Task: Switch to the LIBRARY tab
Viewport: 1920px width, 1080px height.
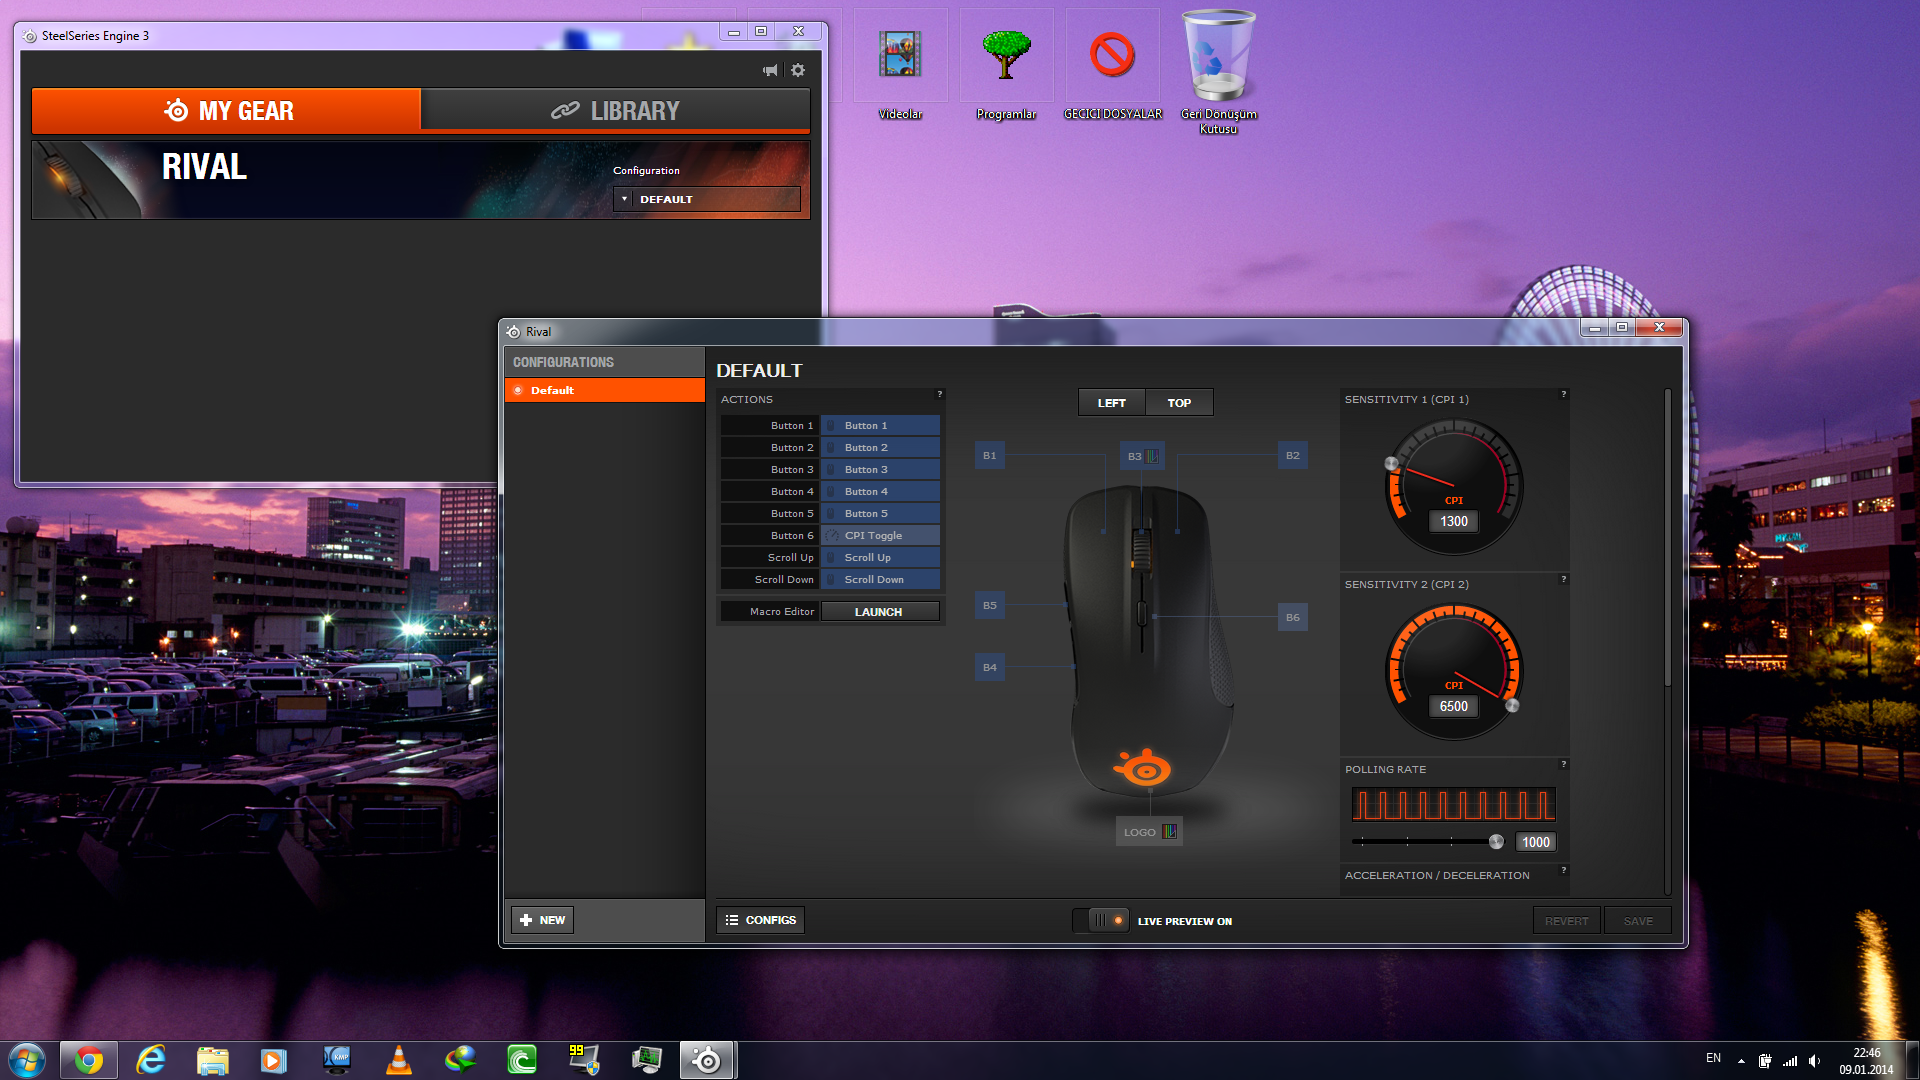Action: click(x=615, y=110)
